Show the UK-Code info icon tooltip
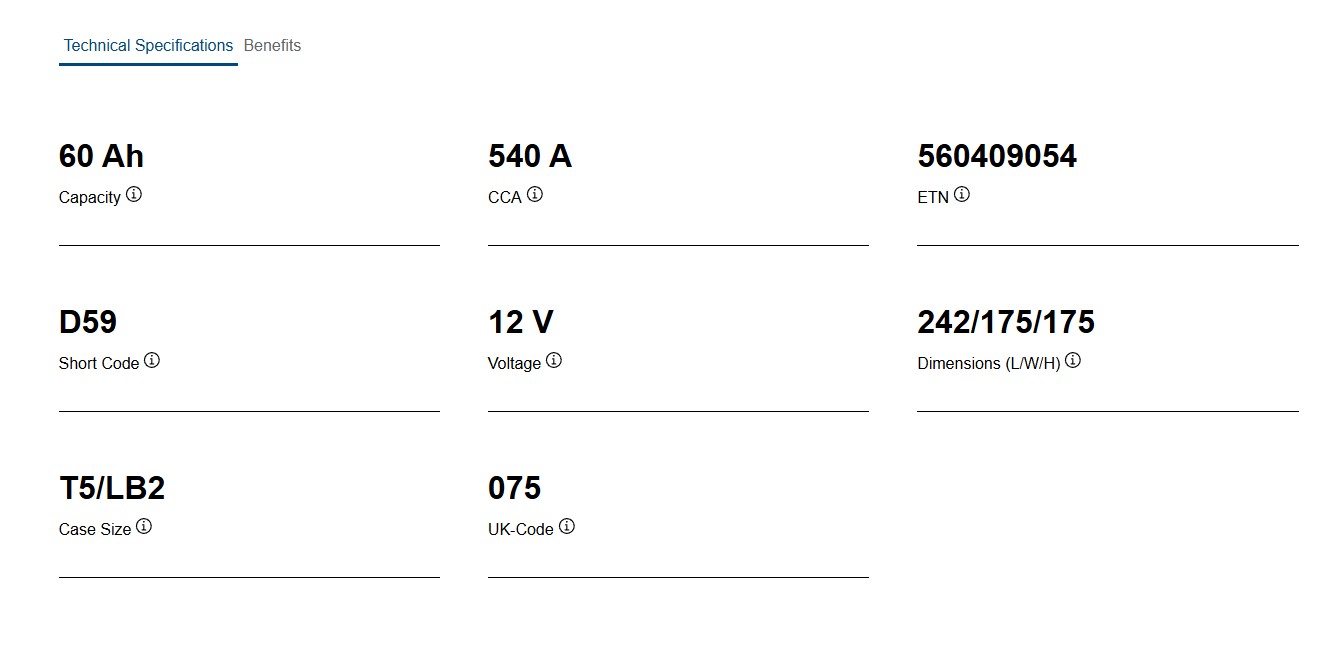 pos(567,526)
